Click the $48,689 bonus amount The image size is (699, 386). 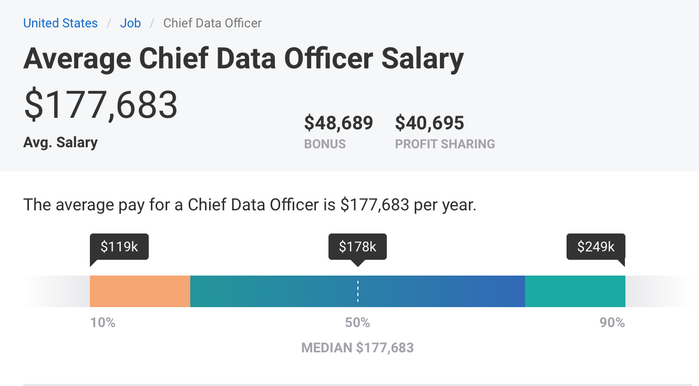pyautogui.click(x=338, y=123)
